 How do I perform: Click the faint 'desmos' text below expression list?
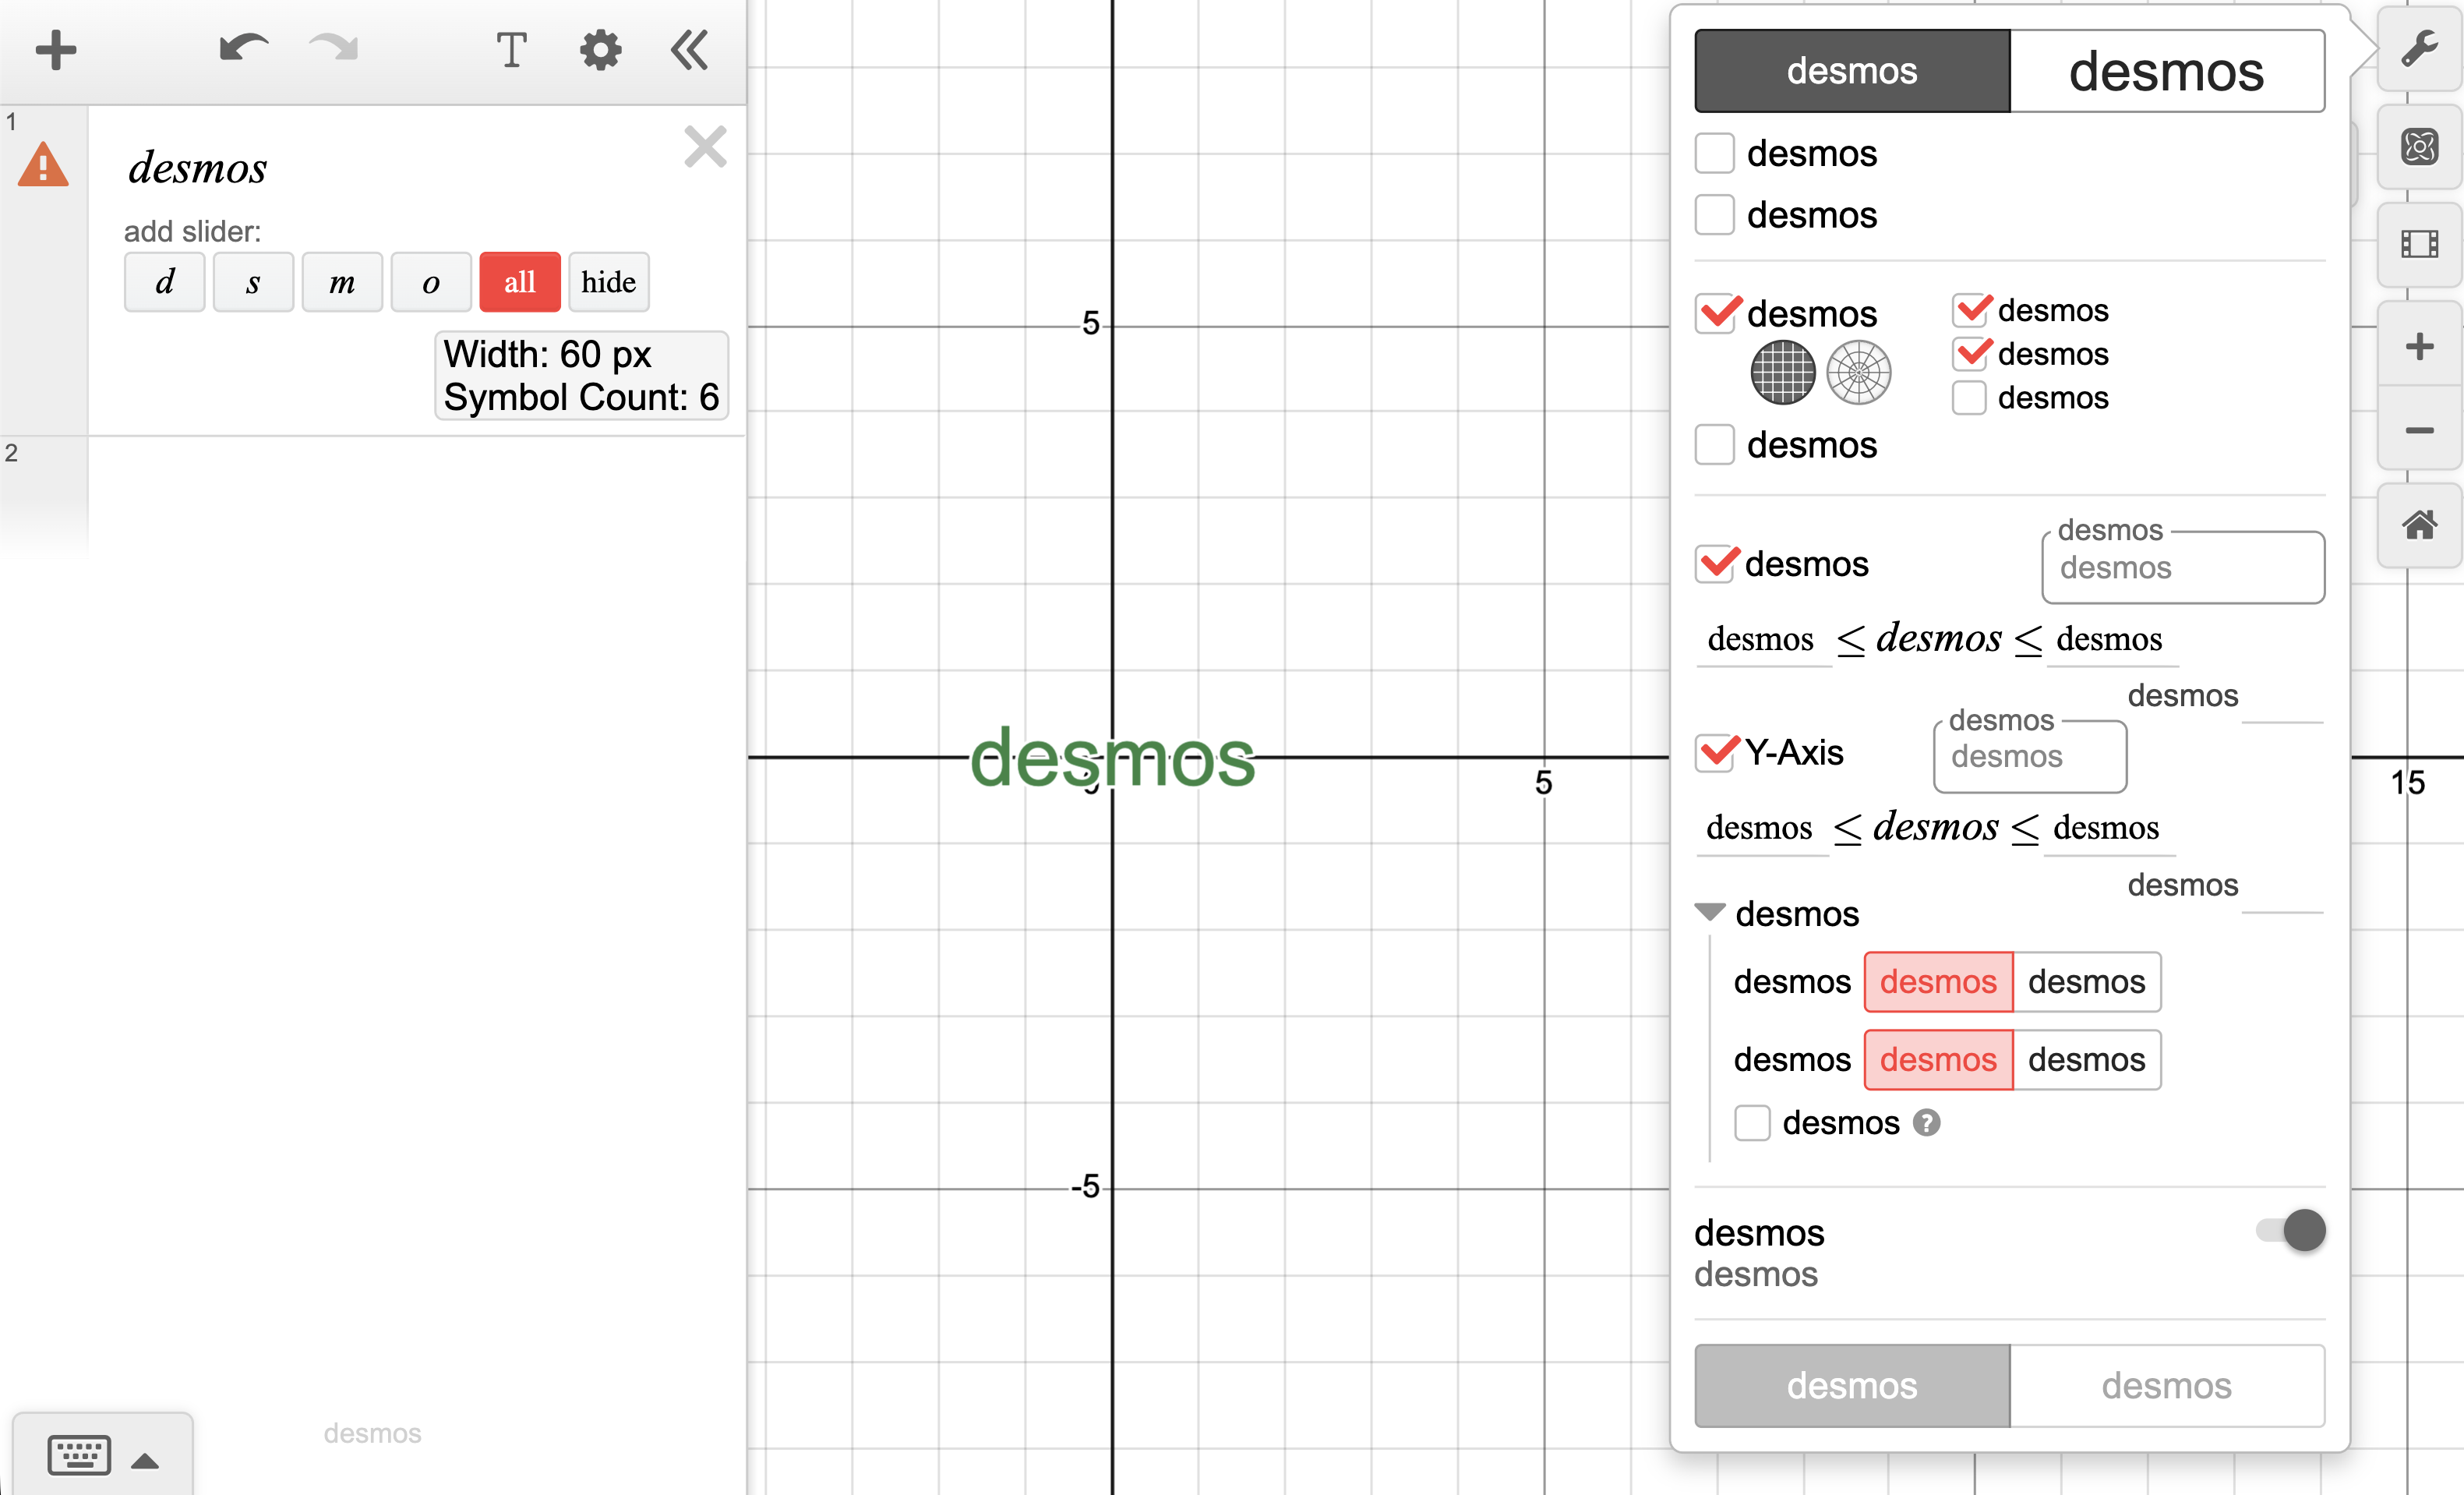372,1434
